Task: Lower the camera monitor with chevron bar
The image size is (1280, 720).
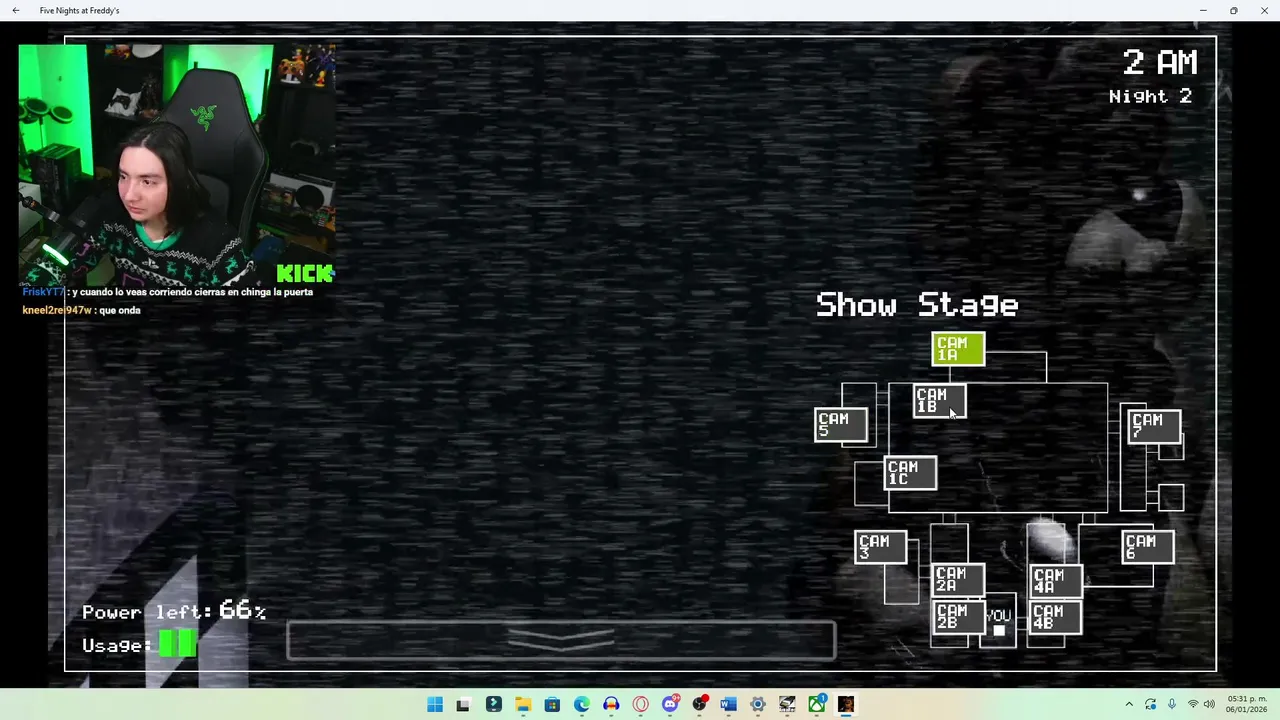Action: (561, 641)
